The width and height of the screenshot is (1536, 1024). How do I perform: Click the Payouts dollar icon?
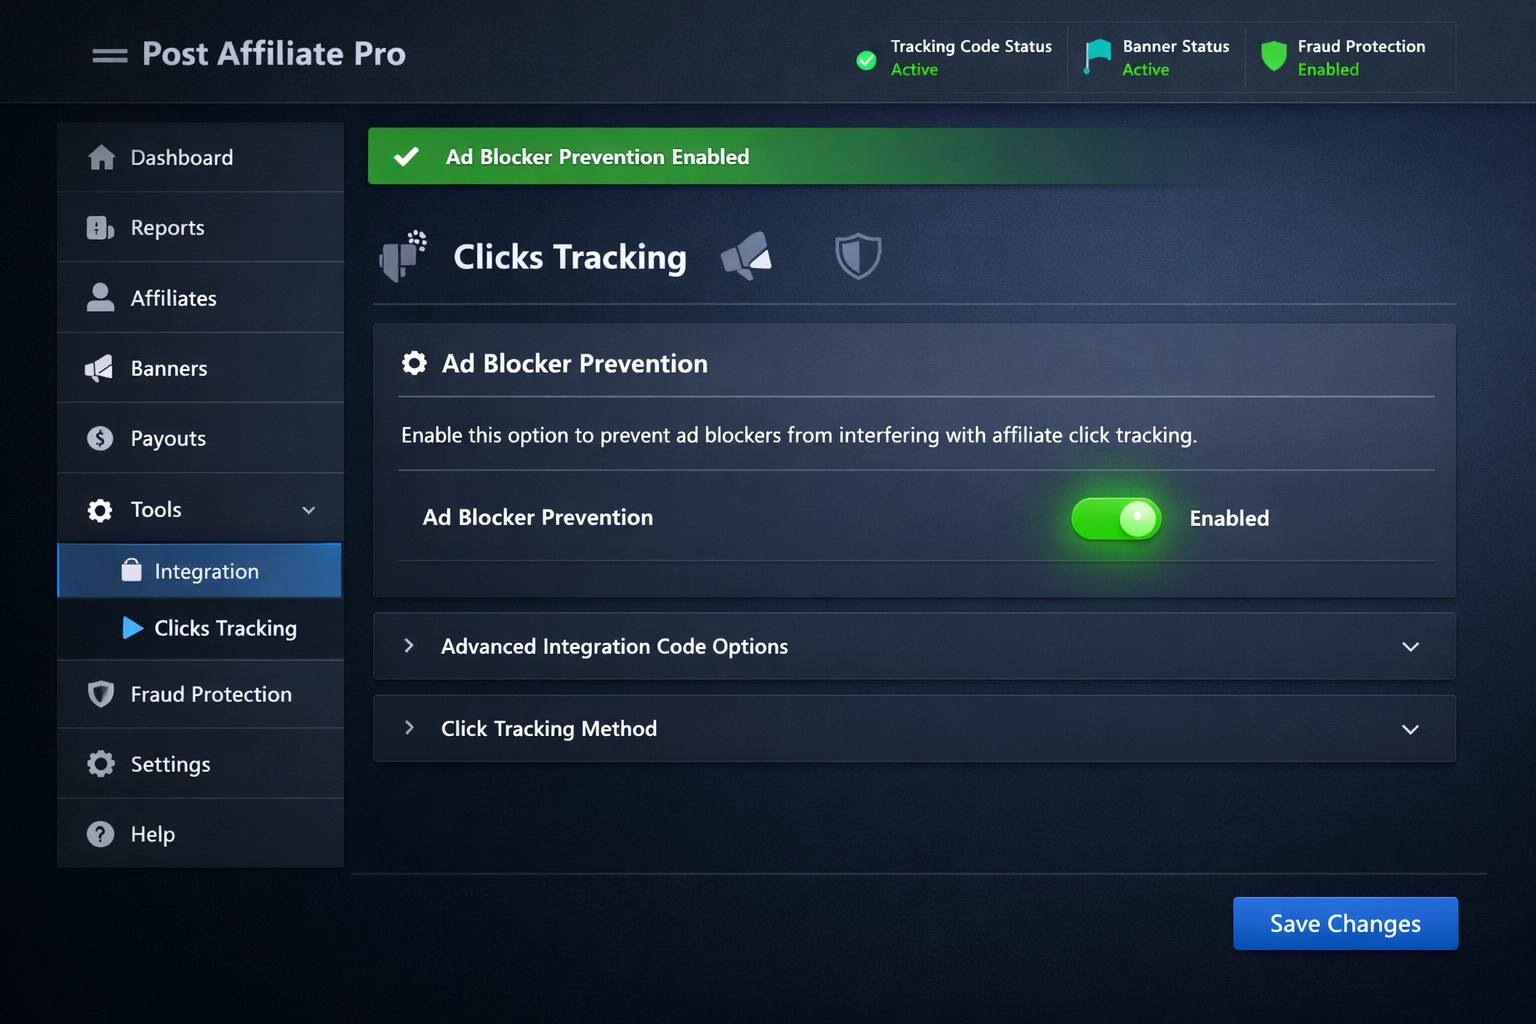[100, 438]
